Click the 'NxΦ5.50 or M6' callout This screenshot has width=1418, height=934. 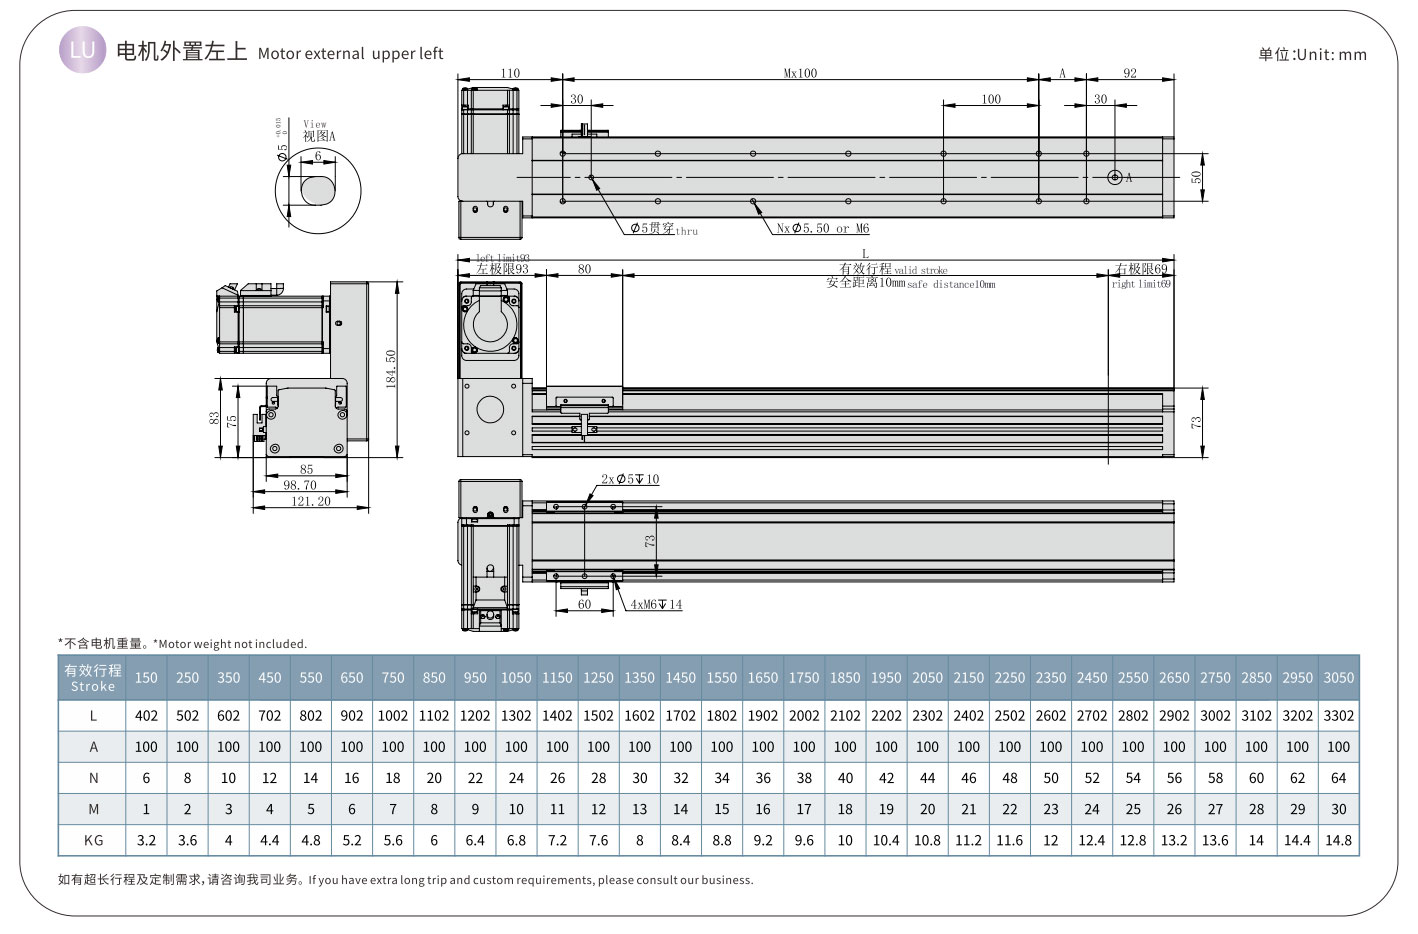[823, 228]
